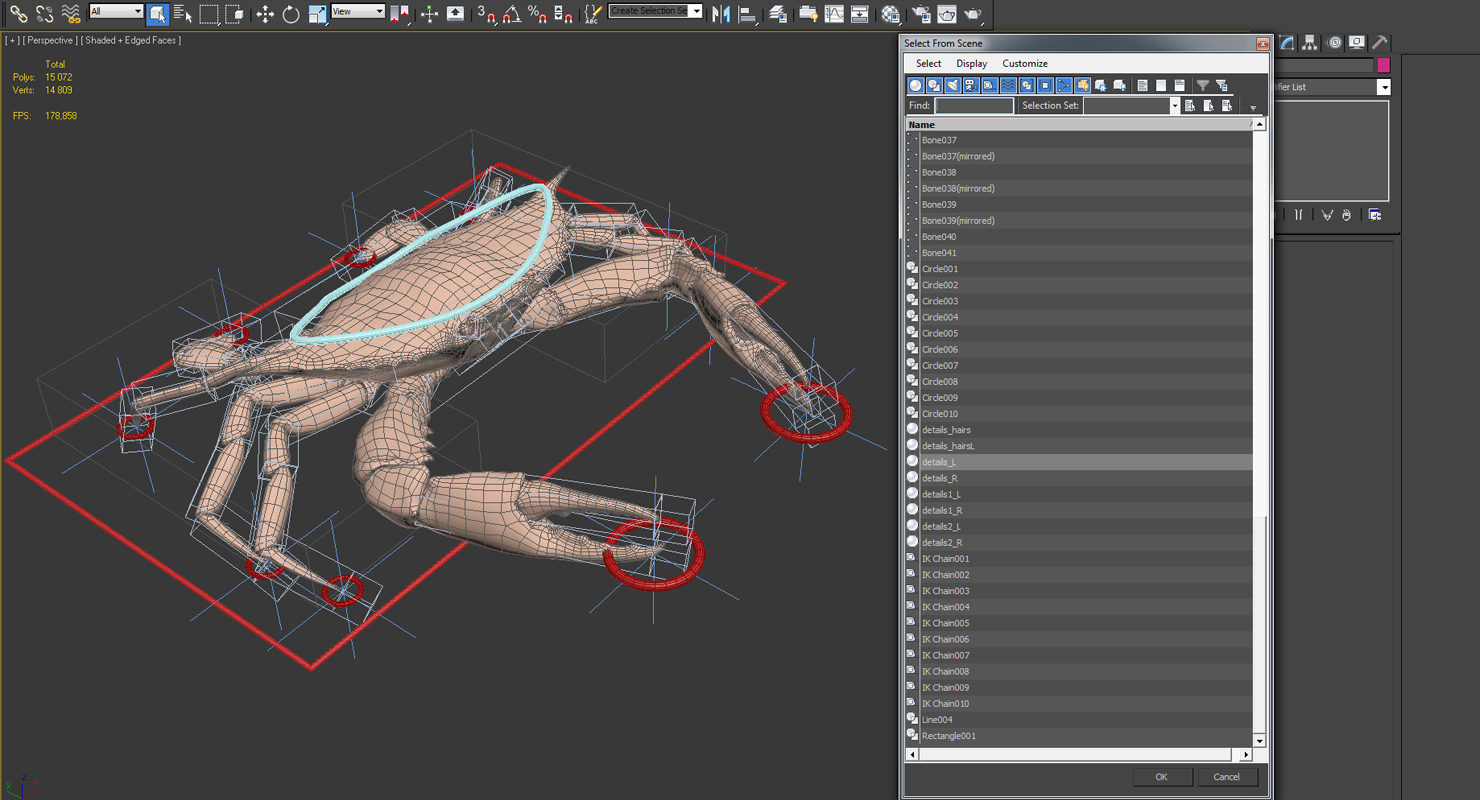Toggle Display Space Warps filter

(x=1008, y=85)
